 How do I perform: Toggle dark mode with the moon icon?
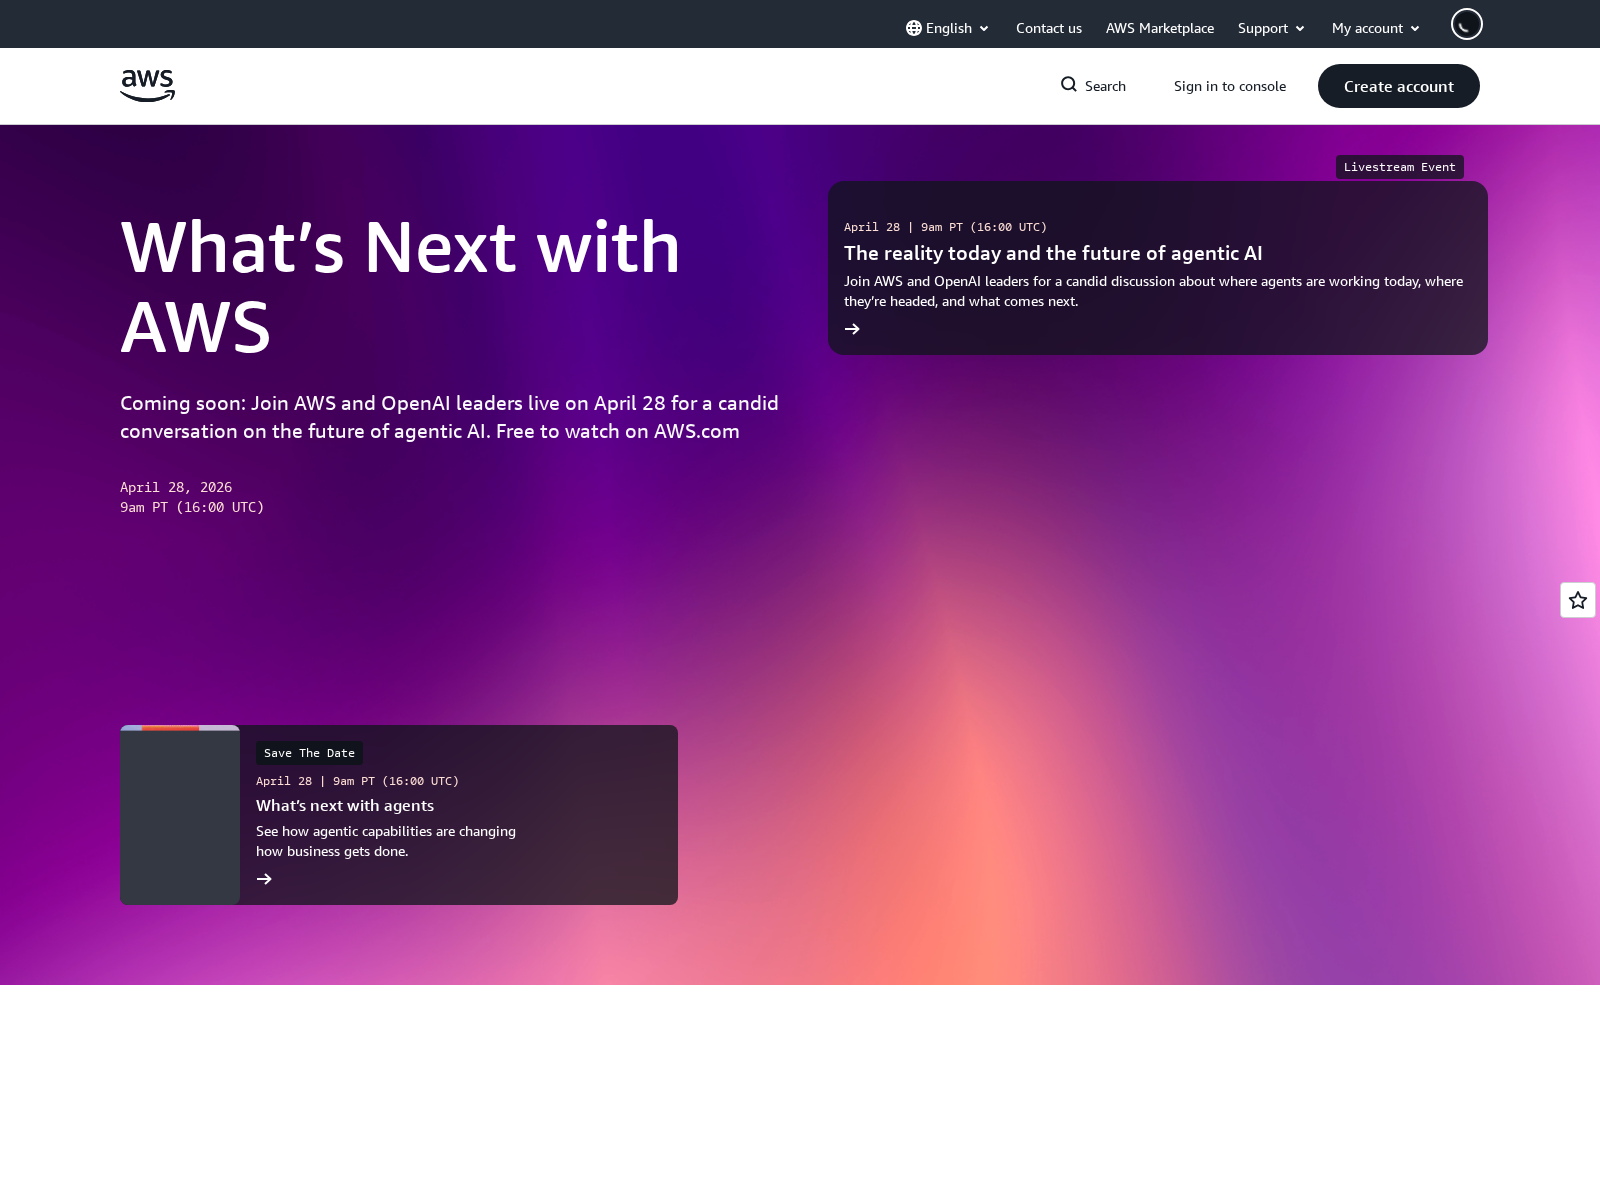click(1466, 23)
